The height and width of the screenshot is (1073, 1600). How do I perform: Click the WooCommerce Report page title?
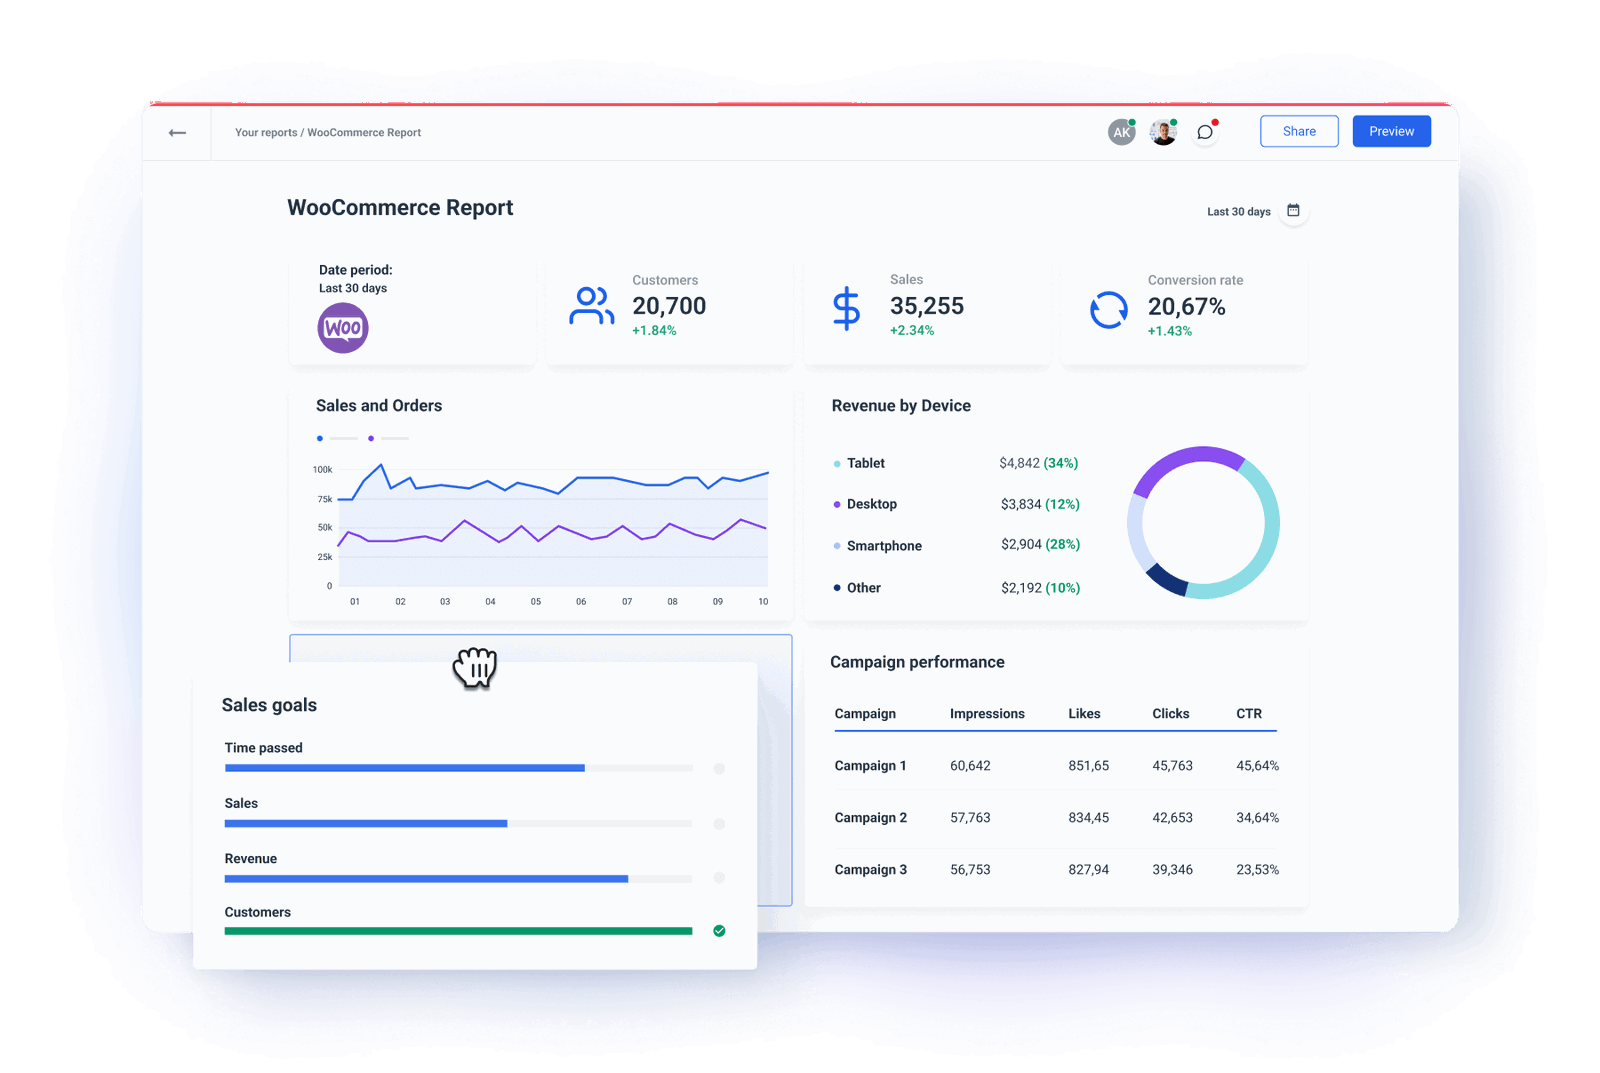click(400, 207)
